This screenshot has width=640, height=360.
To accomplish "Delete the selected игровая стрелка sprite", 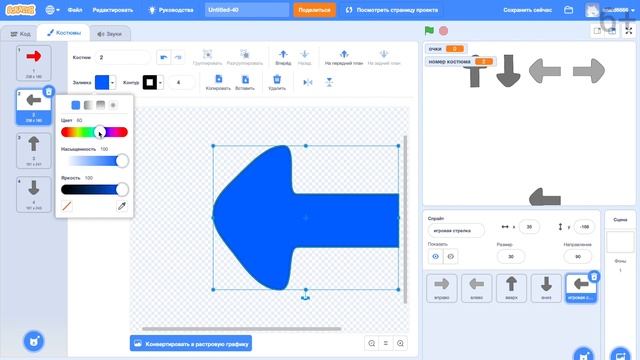I will [594, 277].
